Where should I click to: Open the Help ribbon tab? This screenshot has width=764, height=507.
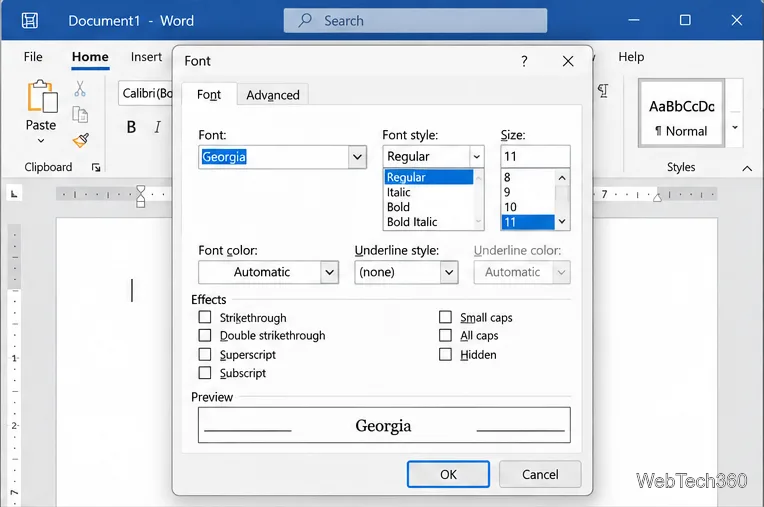click(631, 57)
